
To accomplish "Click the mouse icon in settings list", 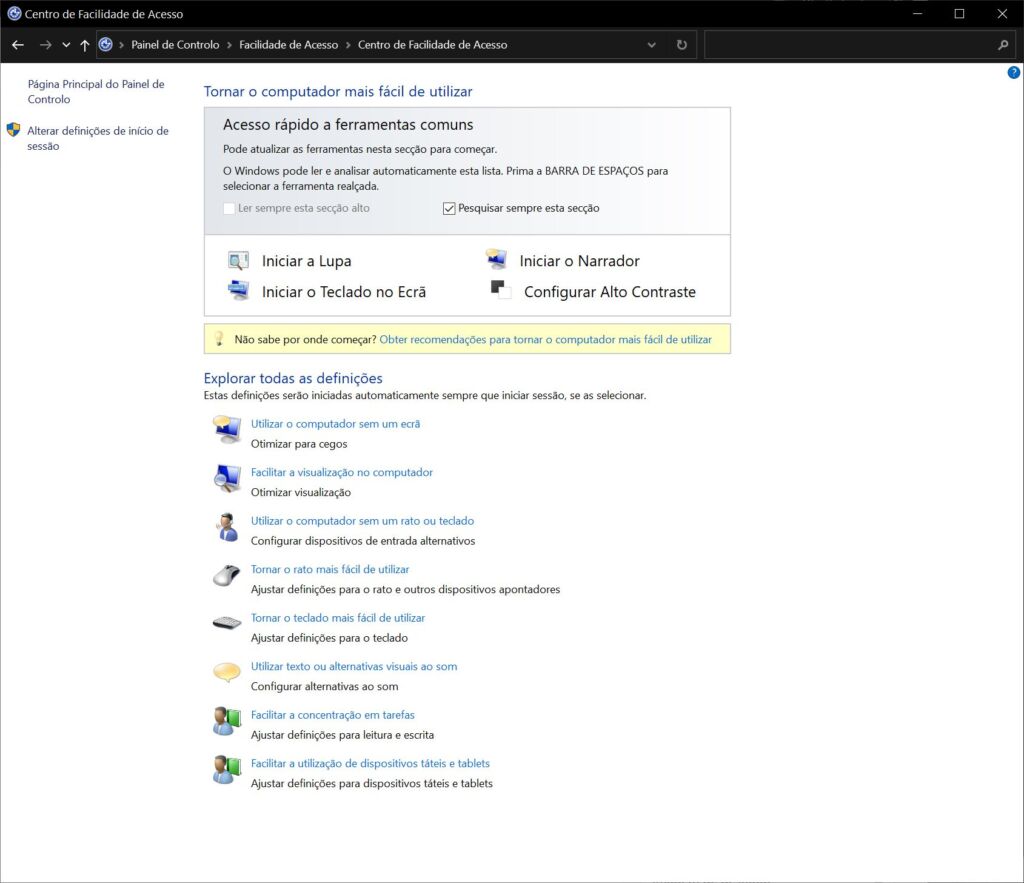I will click(x=227, y=575).
